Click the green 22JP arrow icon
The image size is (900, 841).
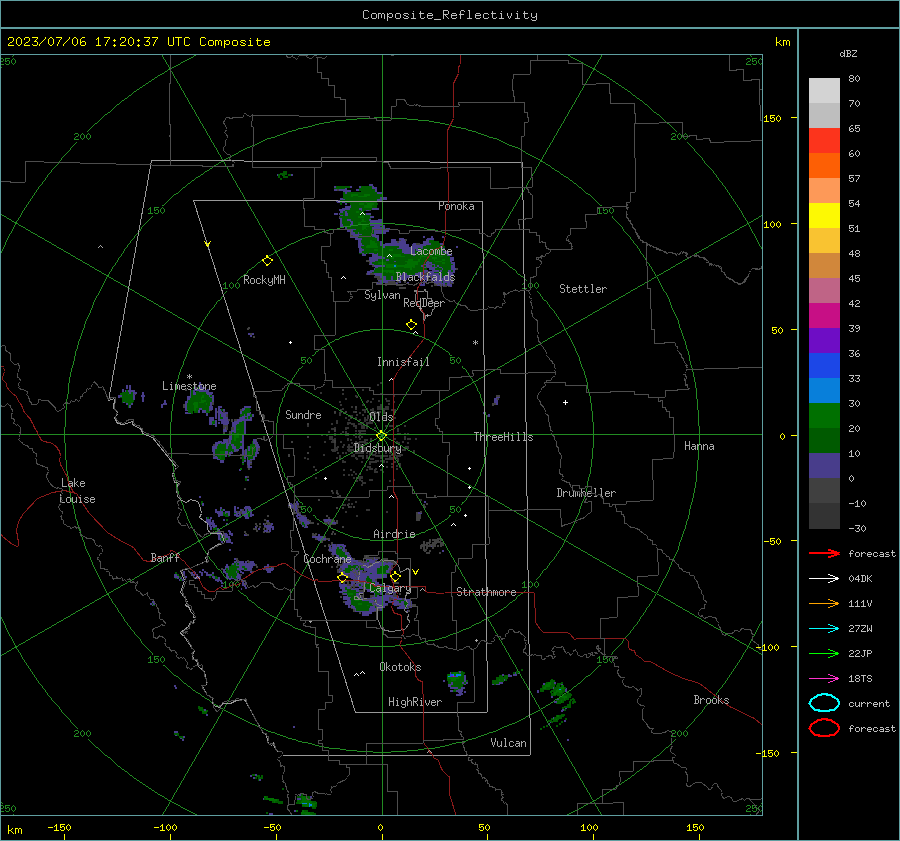(x=824, y=653)
